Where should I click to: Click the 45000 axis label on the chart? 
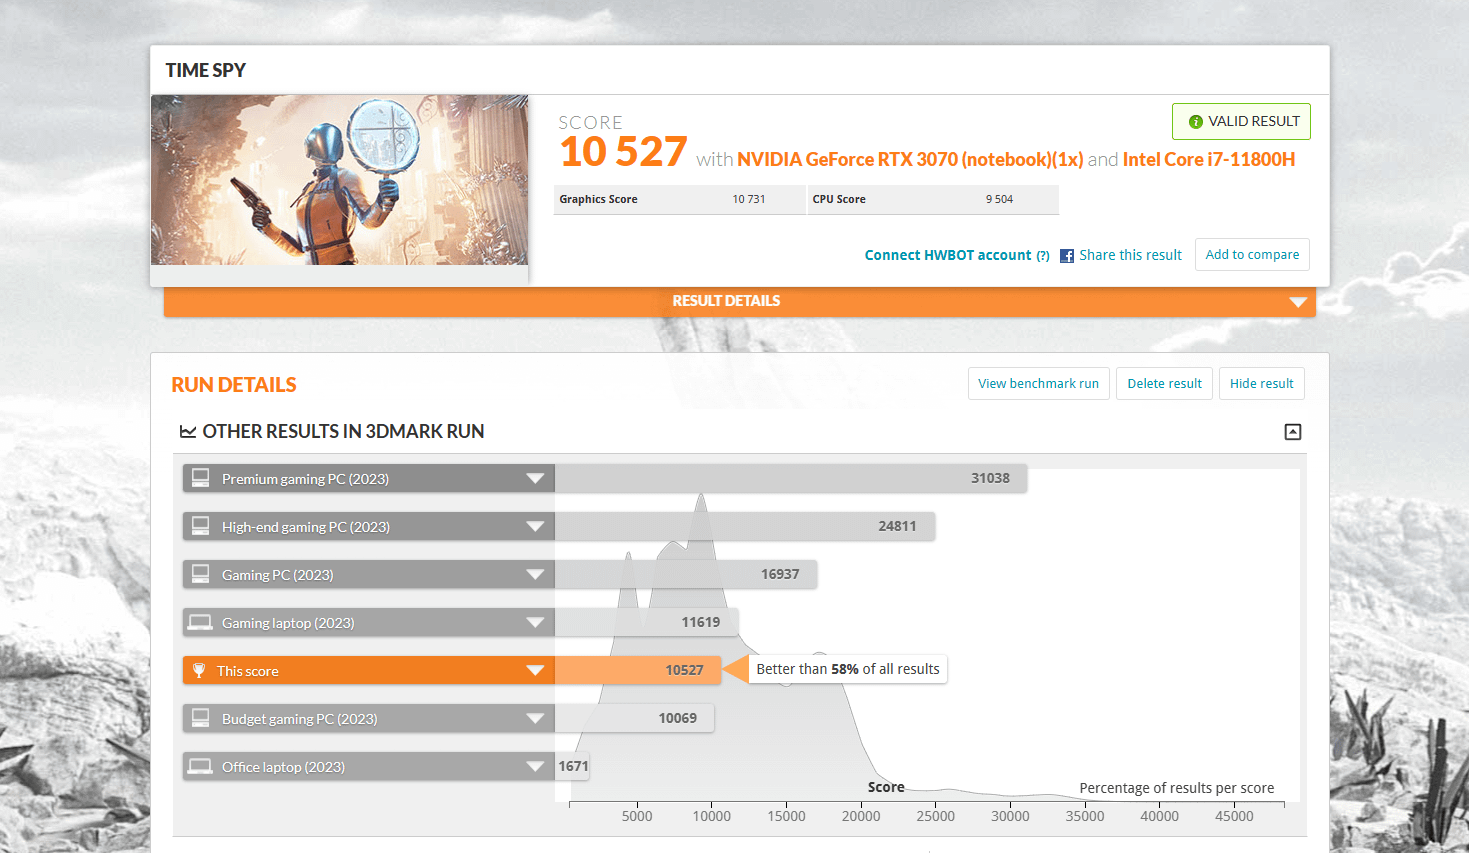click(1234, 816)
